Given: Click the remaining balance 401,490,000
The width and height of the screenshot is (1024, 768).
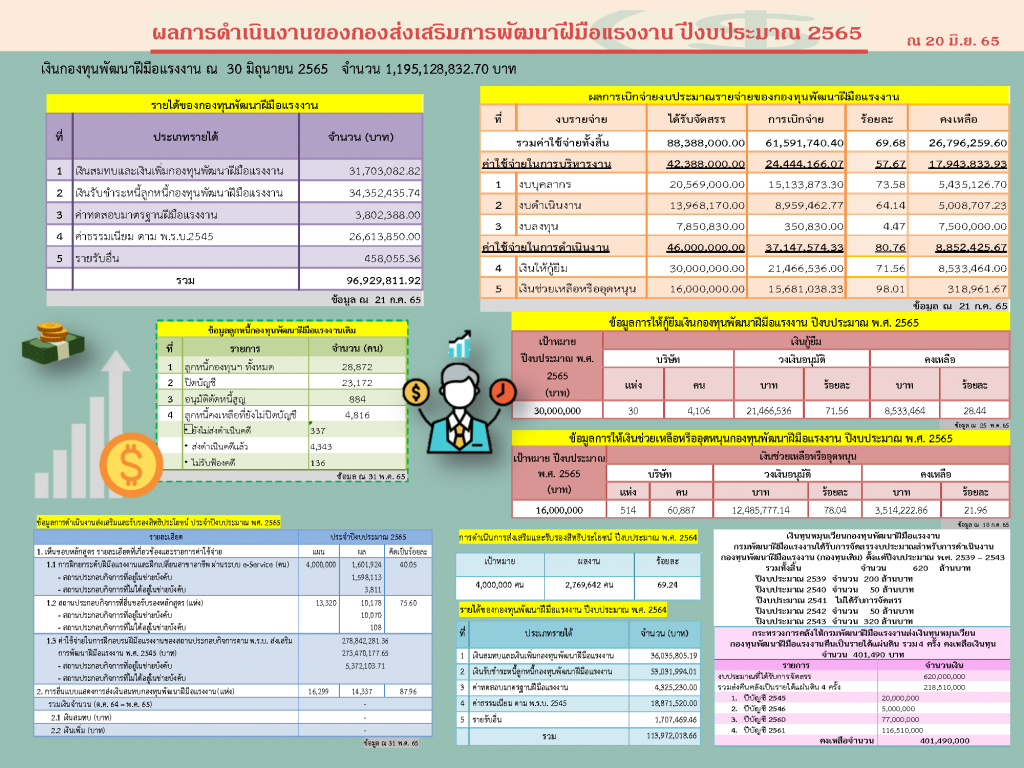Looking at the screenshot, I should point(945,741).
